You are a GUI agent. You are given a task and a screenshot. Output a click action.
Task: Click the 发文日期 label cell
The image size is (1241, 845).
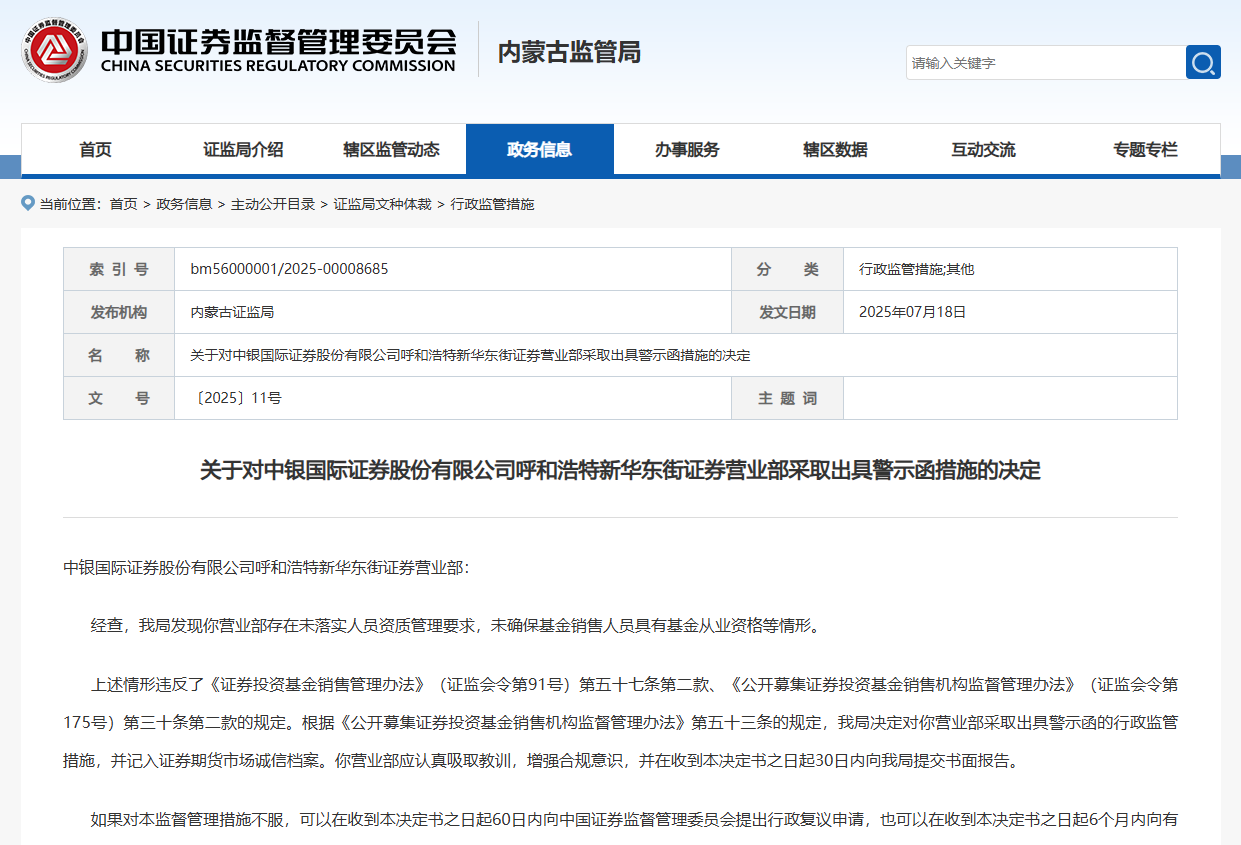[x=787, y=312]
